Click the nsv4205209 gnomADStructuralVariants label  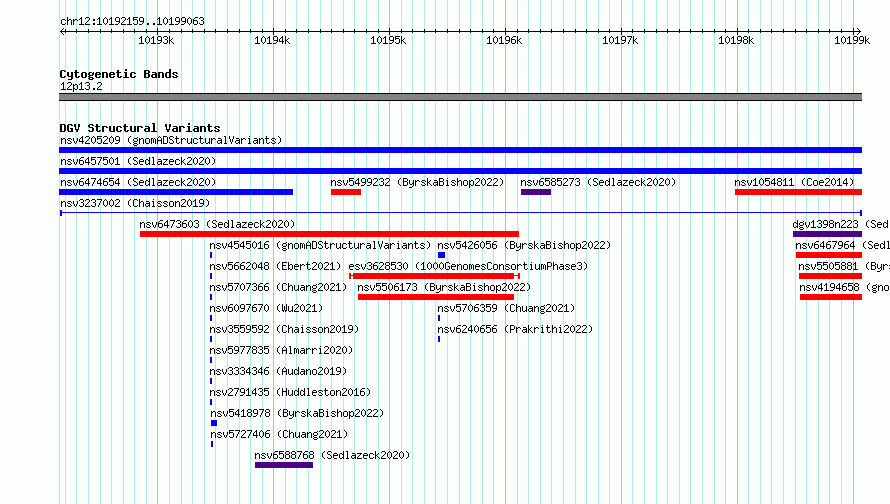pos(171,140)
